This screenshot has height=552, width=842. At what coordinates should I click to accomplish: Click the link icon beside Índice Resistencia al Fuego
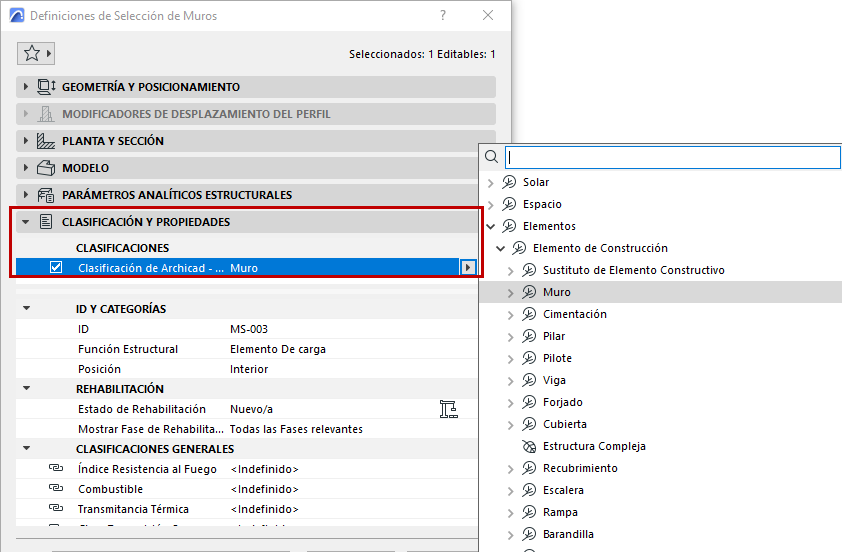point(56,468)
